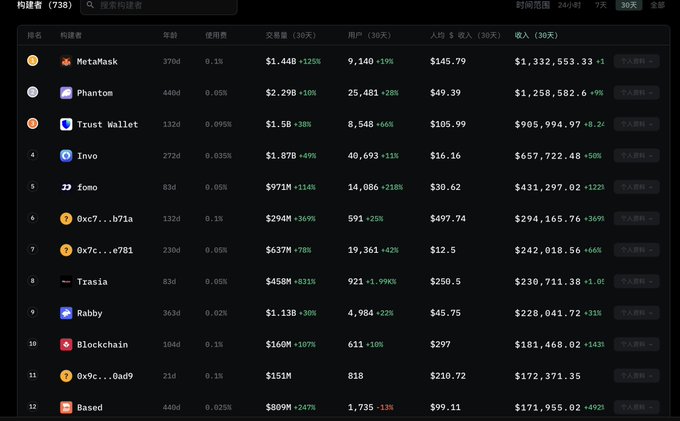Switch time range to 全部
Viewport: 680px width, 421px height.
657,5
